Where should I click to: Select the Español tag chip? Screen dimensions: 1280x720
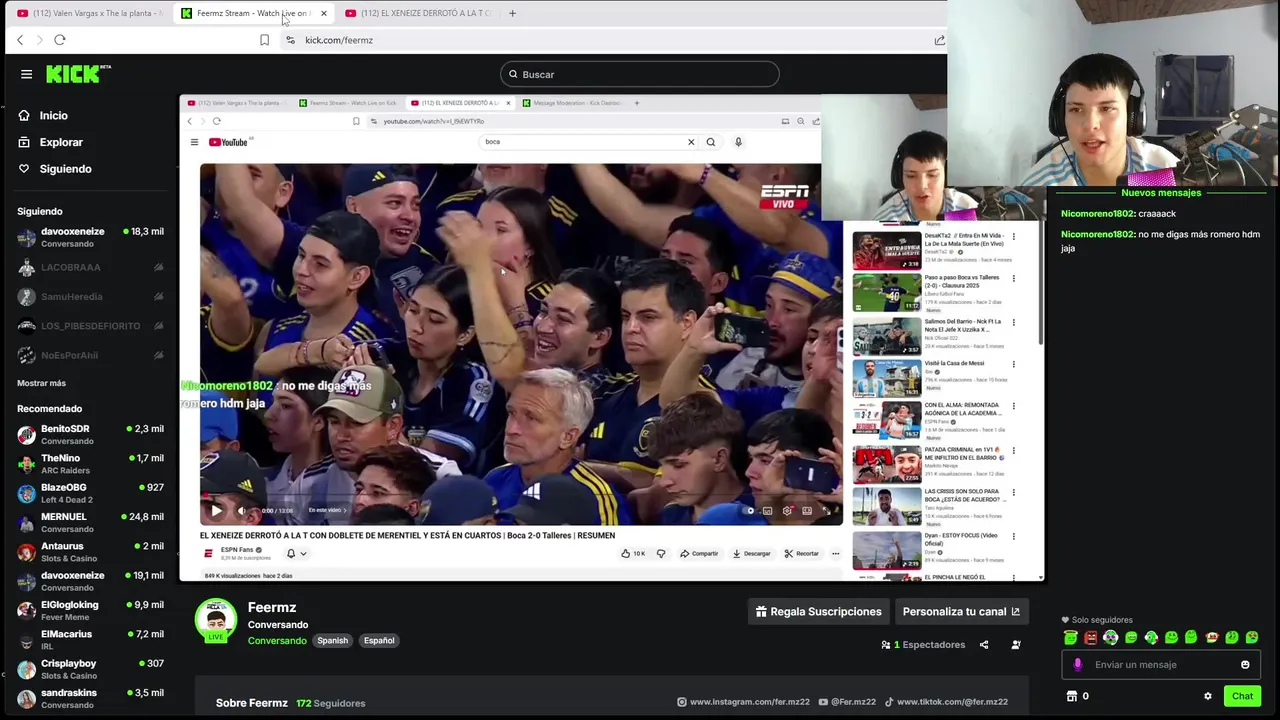(x=379, y=641)
